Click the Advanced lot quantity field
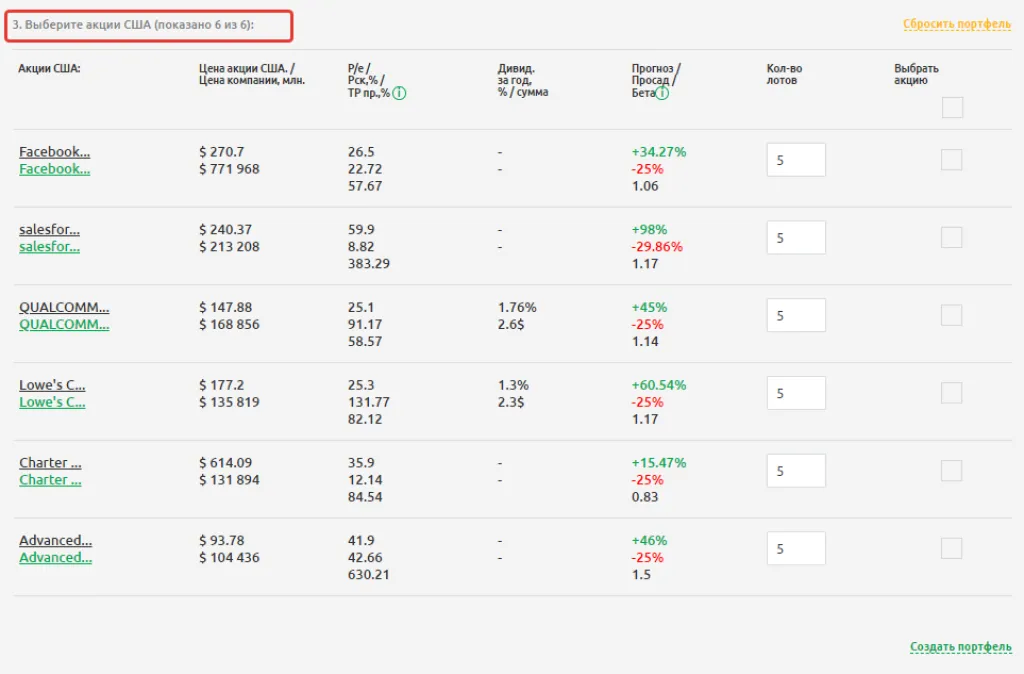The height and width of the screenshot is (674, 1024). pyautogui.click(x=796, y=548)
